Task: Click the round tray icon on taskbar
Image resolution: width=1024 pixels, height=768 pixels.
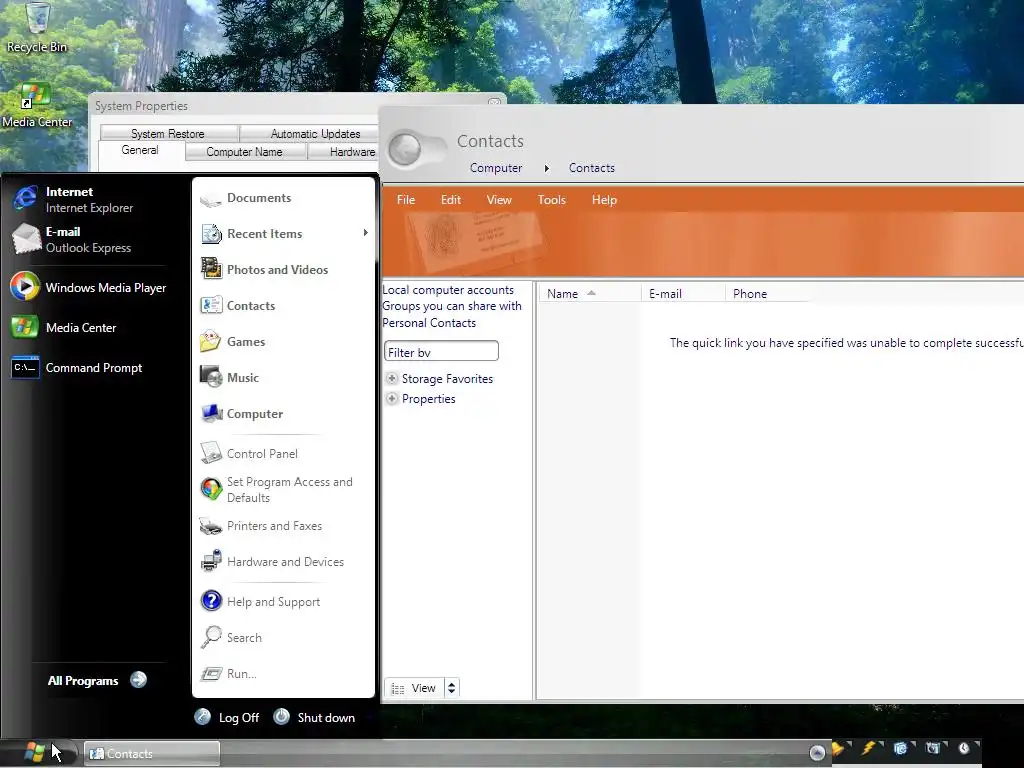Action: [817, 753]
